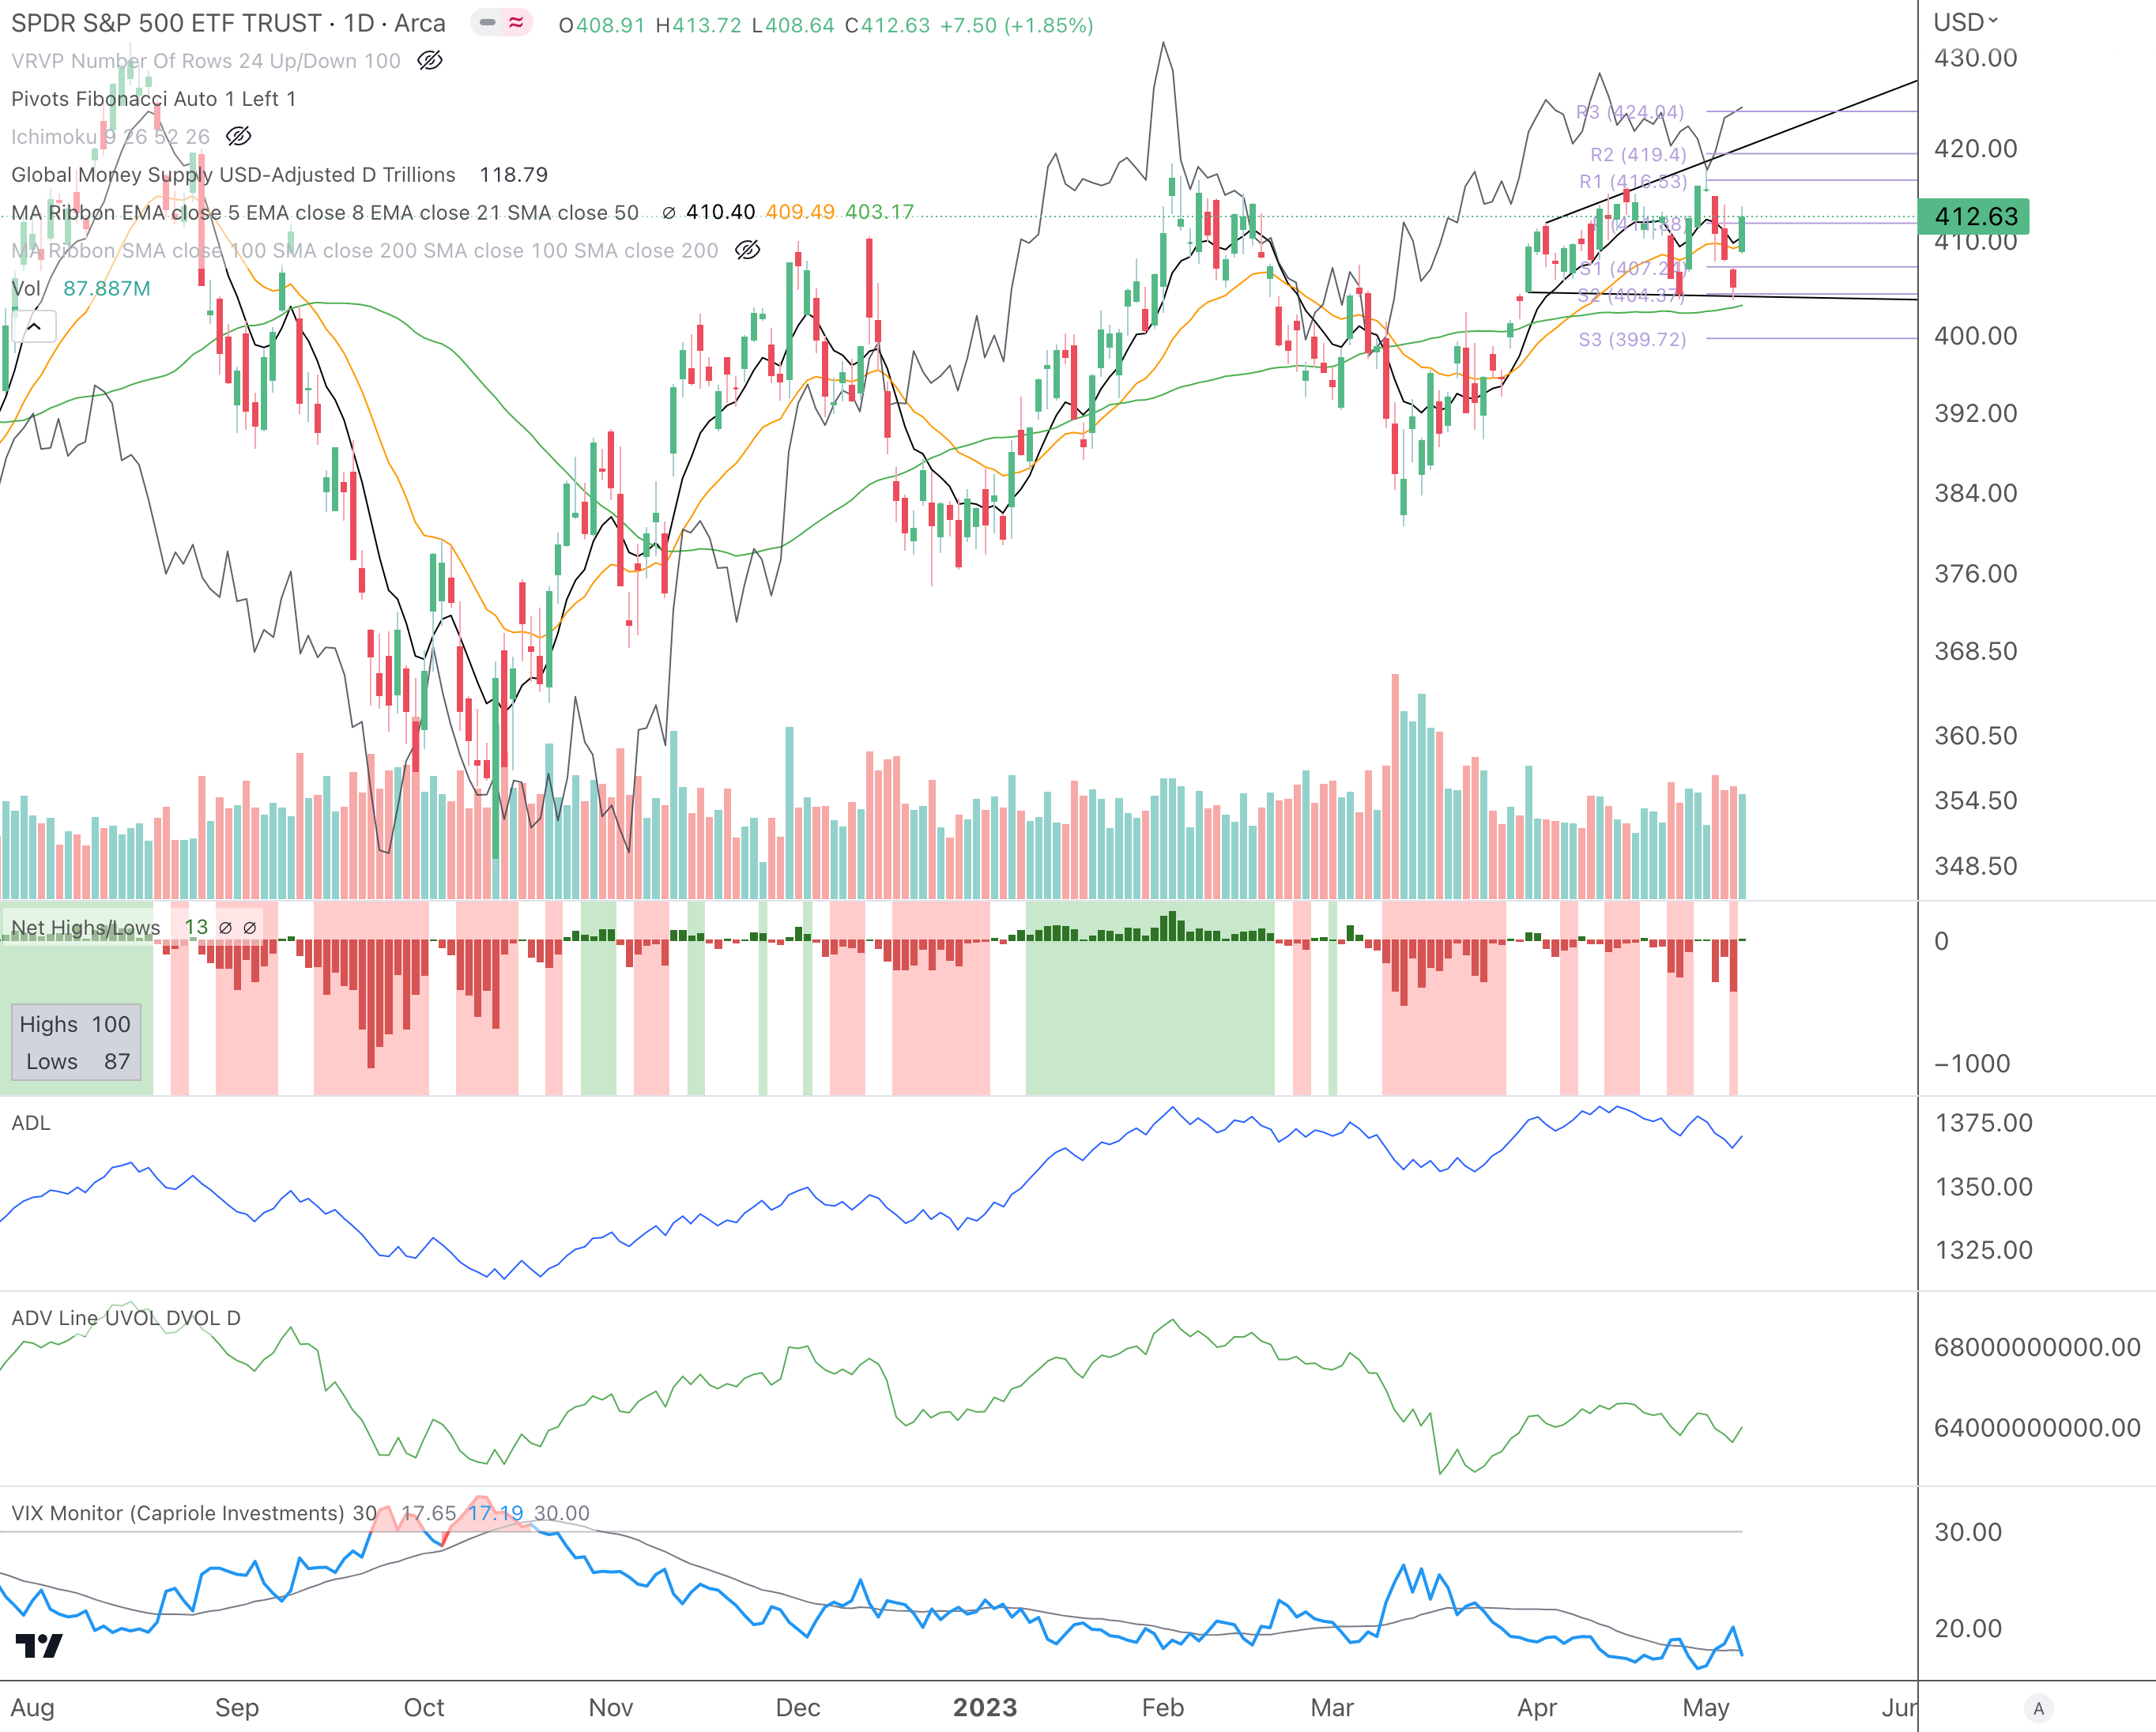Click the green SMA value 403.17

880,212
